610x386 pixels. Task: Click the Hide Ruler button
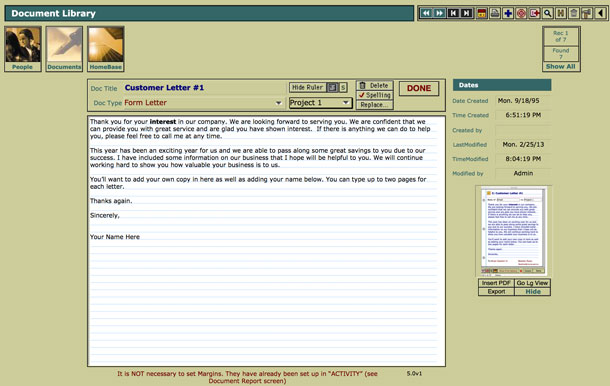(308, 88)
